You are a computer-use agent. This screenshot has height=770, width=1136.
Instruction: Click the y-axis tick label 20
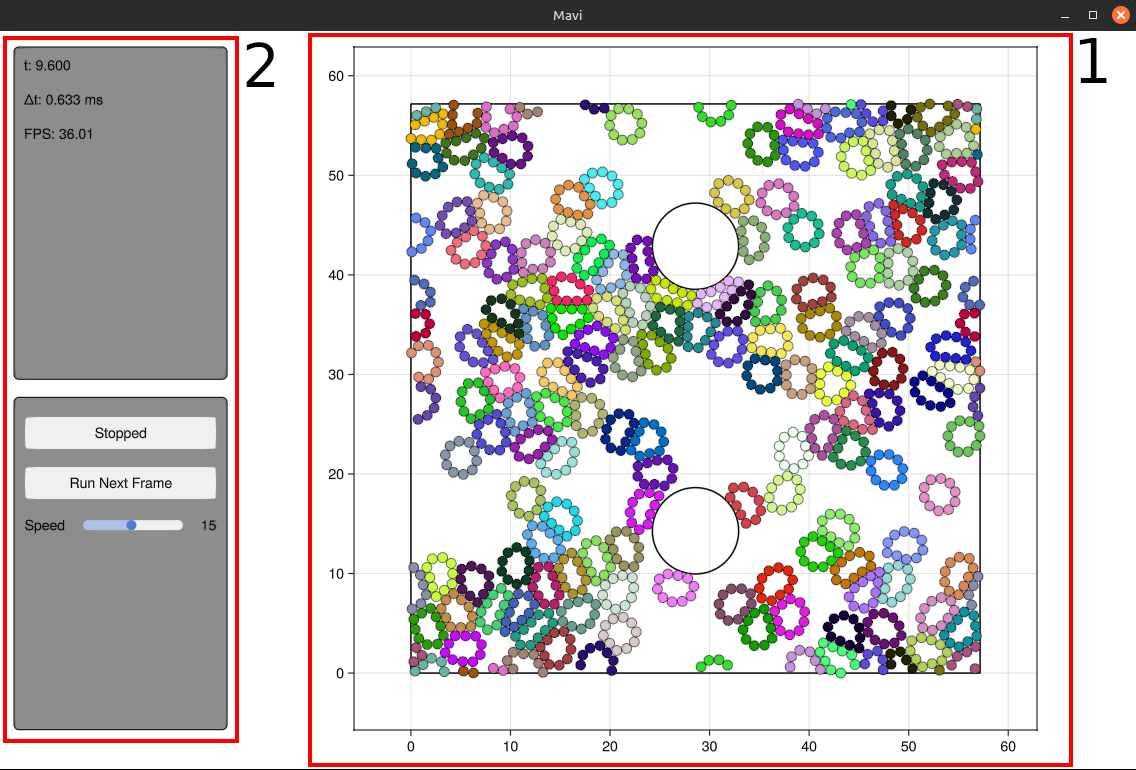point(336,474)
